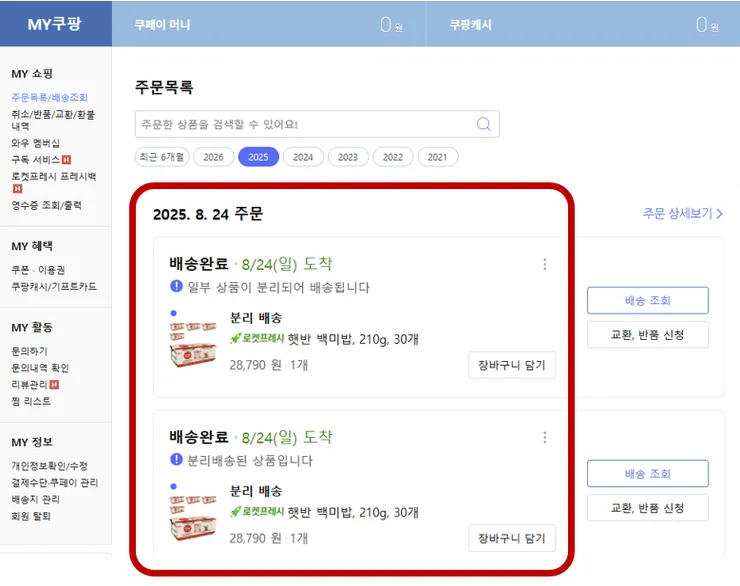Click info icon beside 일부 상품이 분리되어 배송됩니다
This screenshot has height=586, width=740.
[176, 286]
